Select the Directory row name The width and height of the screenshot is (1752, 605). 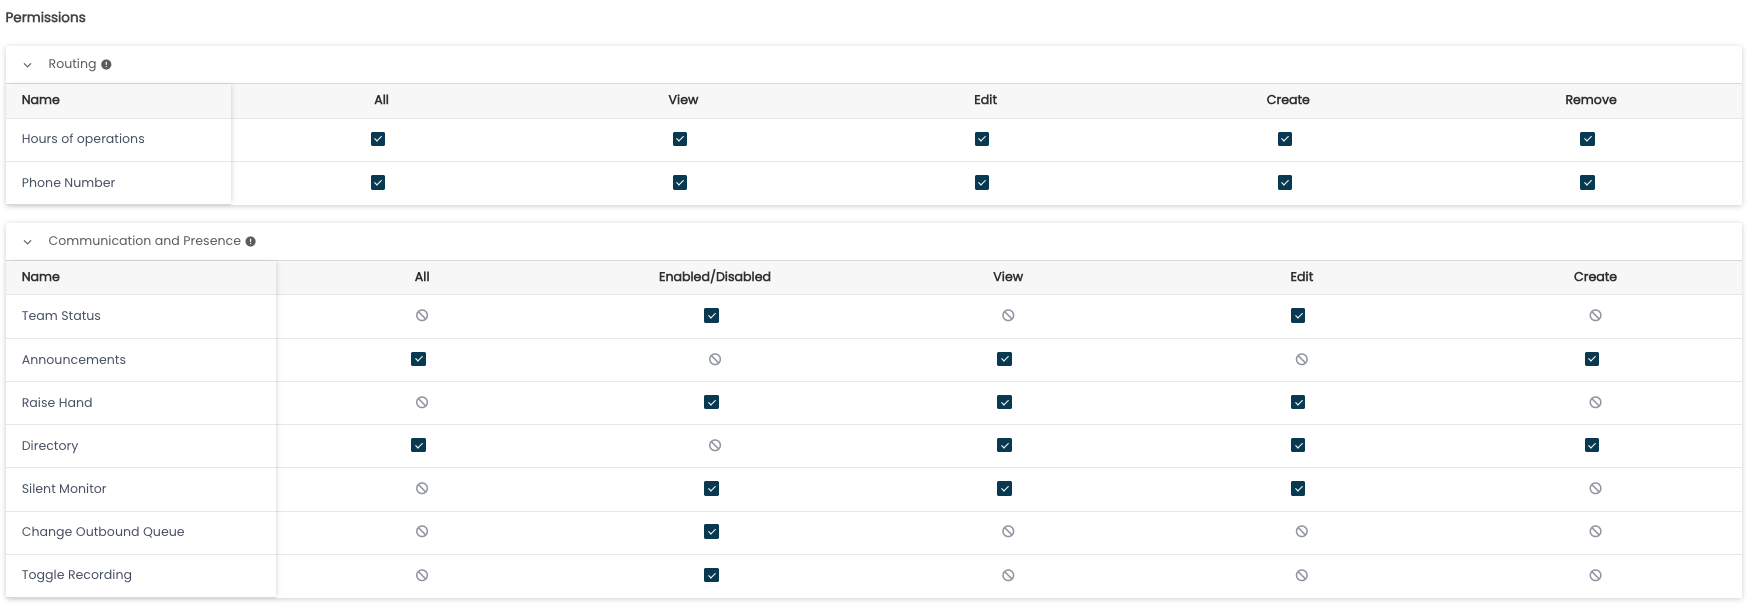click(50, 446)
